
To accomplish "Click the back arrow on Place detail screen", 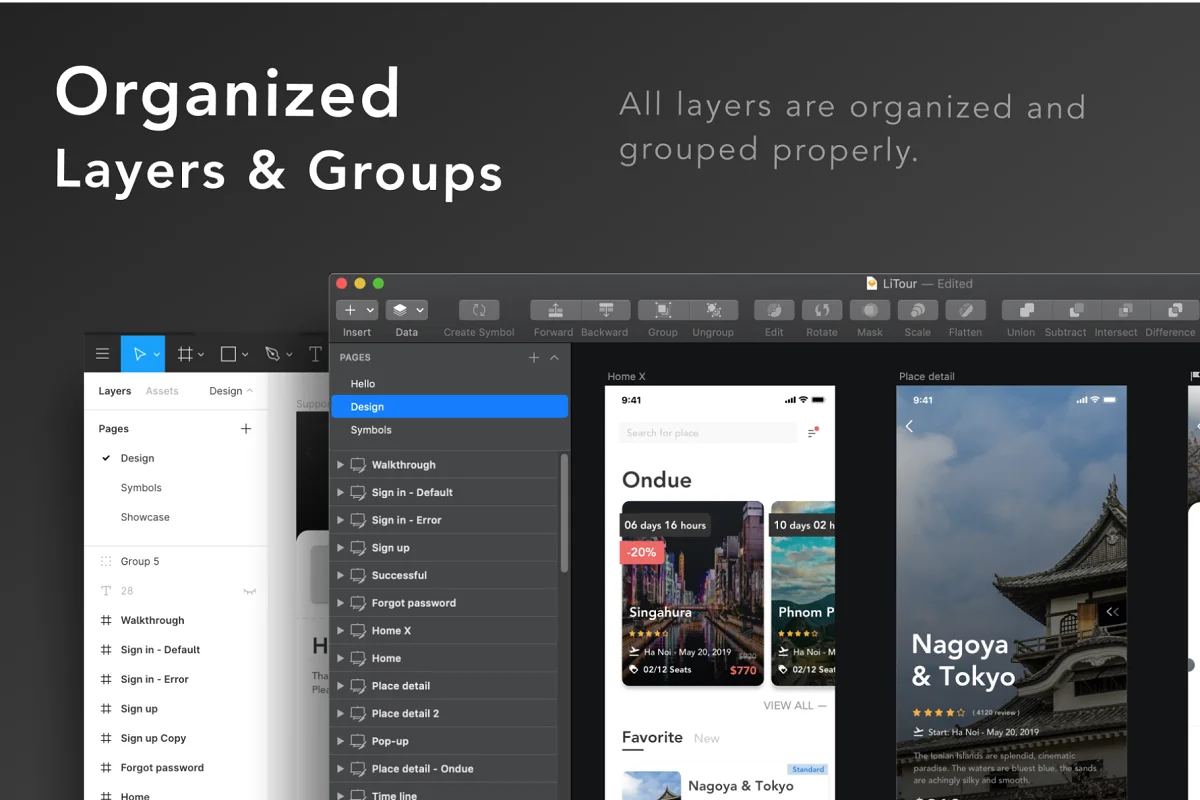I will point(909,426).
